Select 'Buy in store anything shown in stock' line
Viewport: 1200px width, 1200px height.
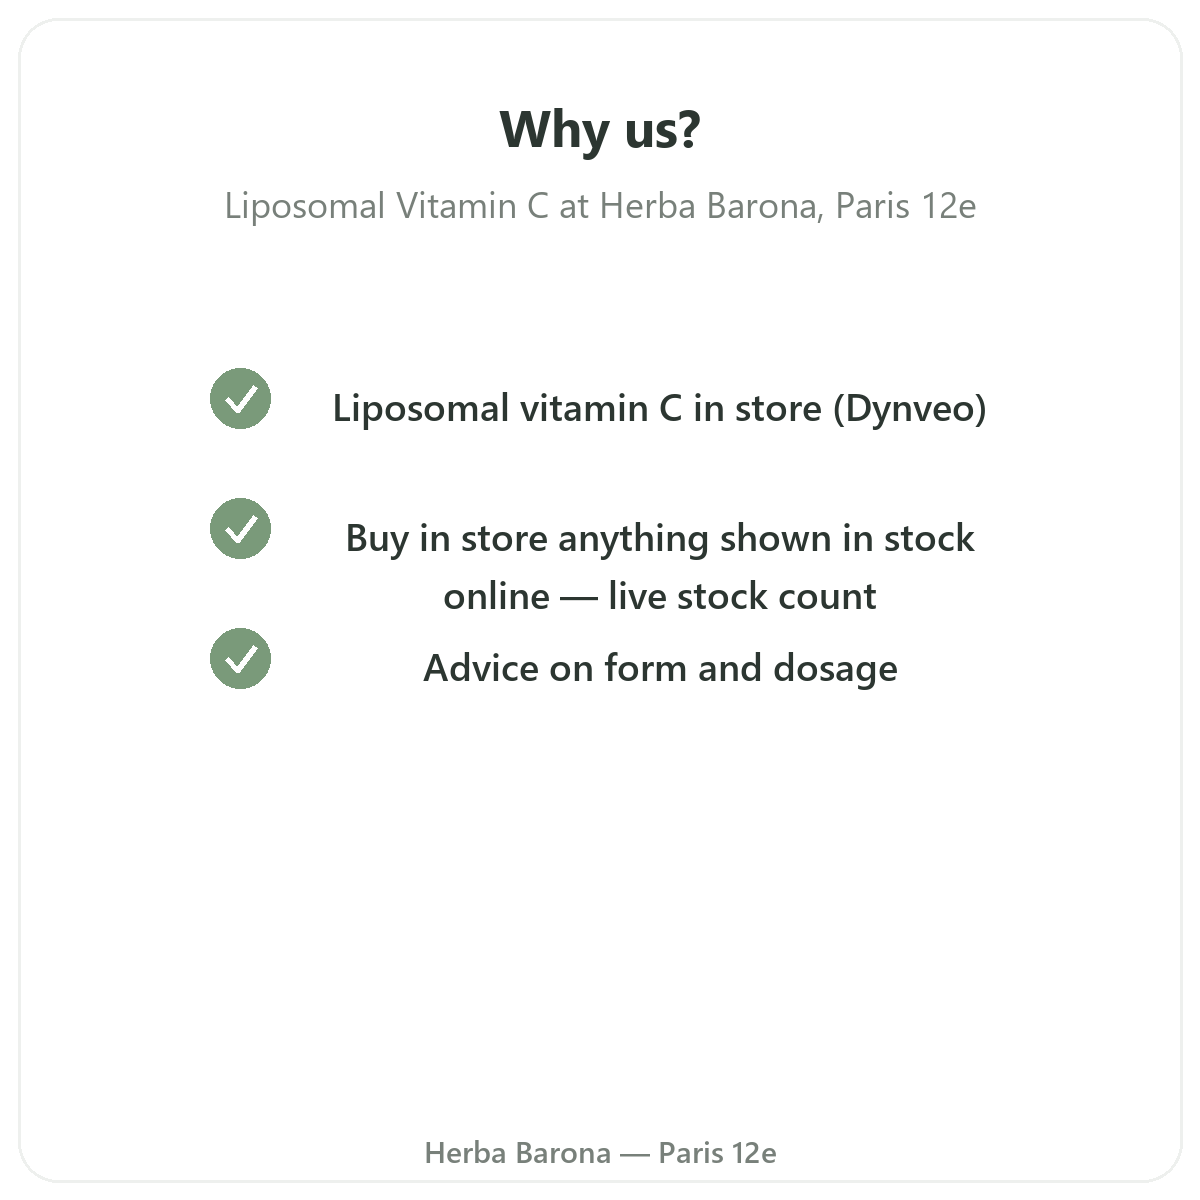[x=660, y=538]
